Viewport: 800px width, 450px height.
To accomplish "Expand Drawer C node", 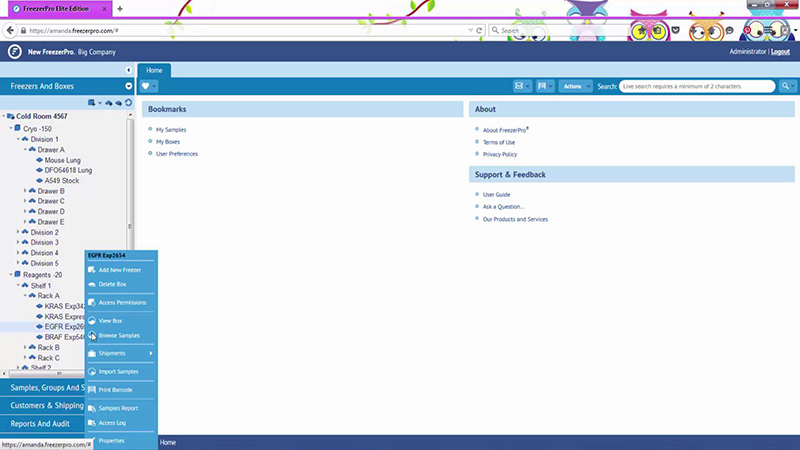I will [25, 201].
